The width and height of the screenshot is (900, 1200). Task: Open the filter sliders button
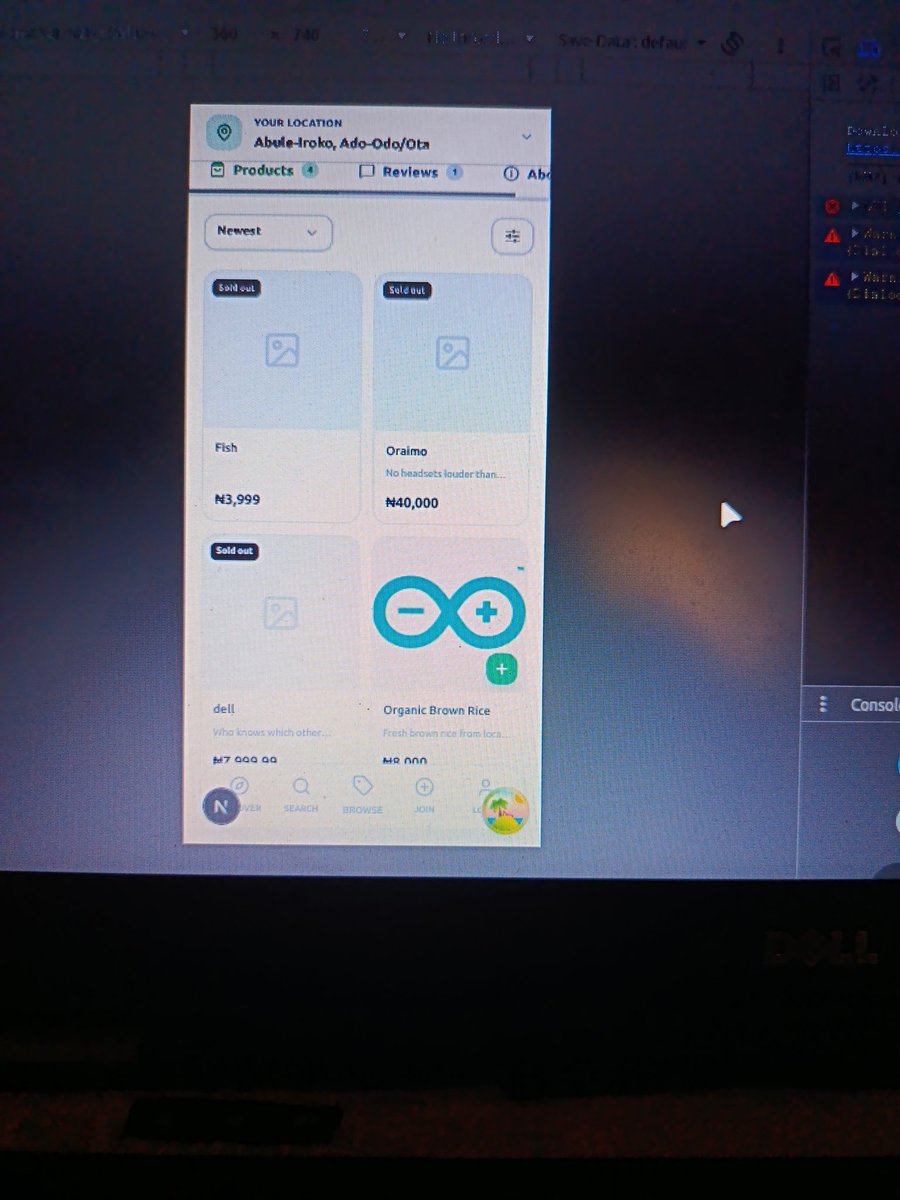[x=513, y=236]
